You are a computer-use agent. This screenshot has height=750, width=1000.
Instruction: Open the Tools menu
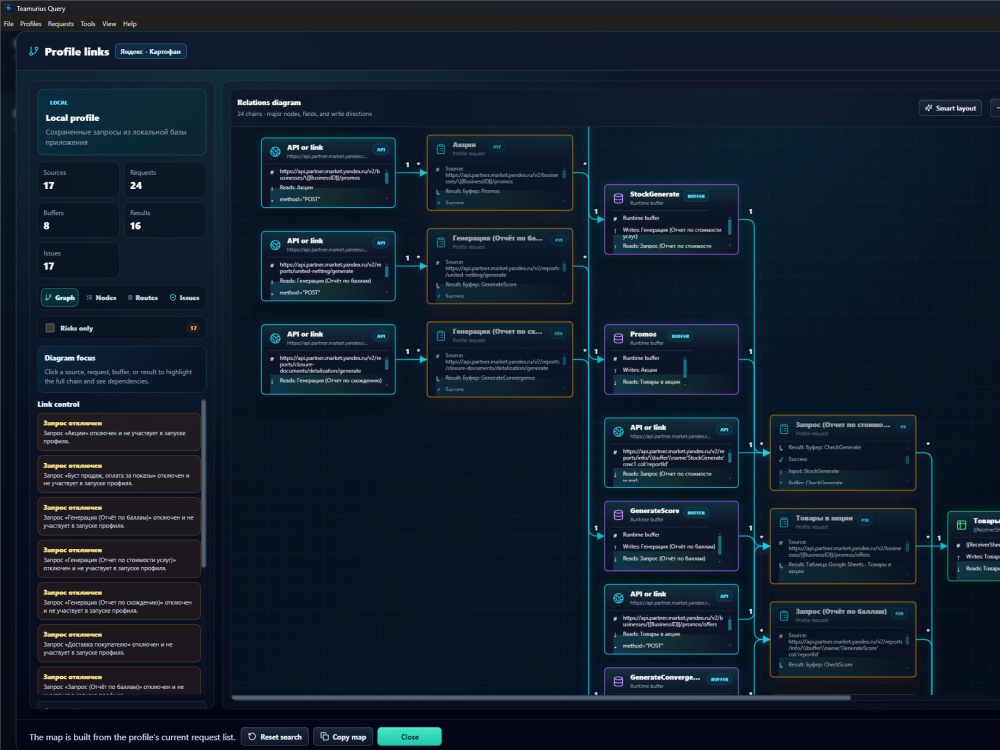point(88,24)
